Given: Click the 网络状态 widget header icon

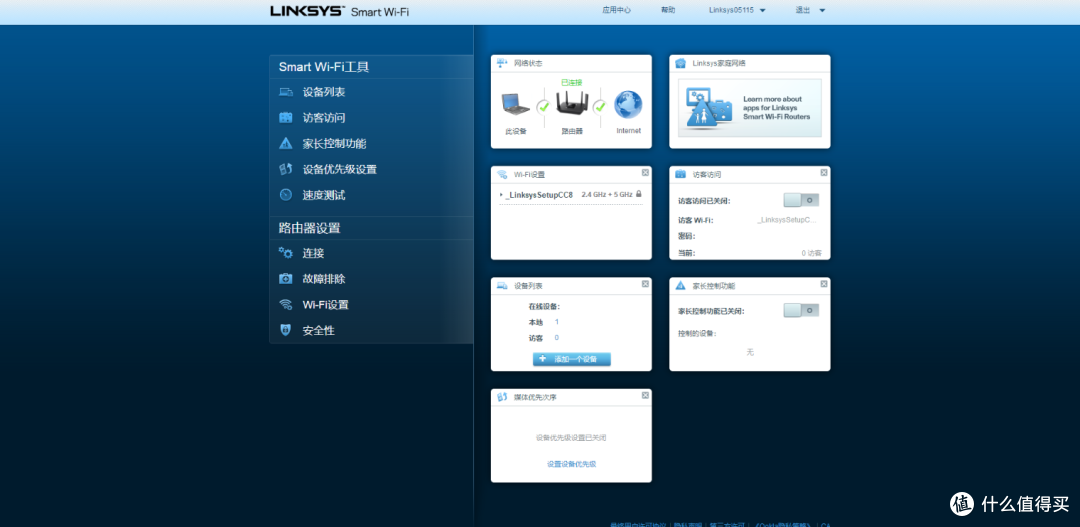Looking at the screenshot, I should (x=502, y=63).
